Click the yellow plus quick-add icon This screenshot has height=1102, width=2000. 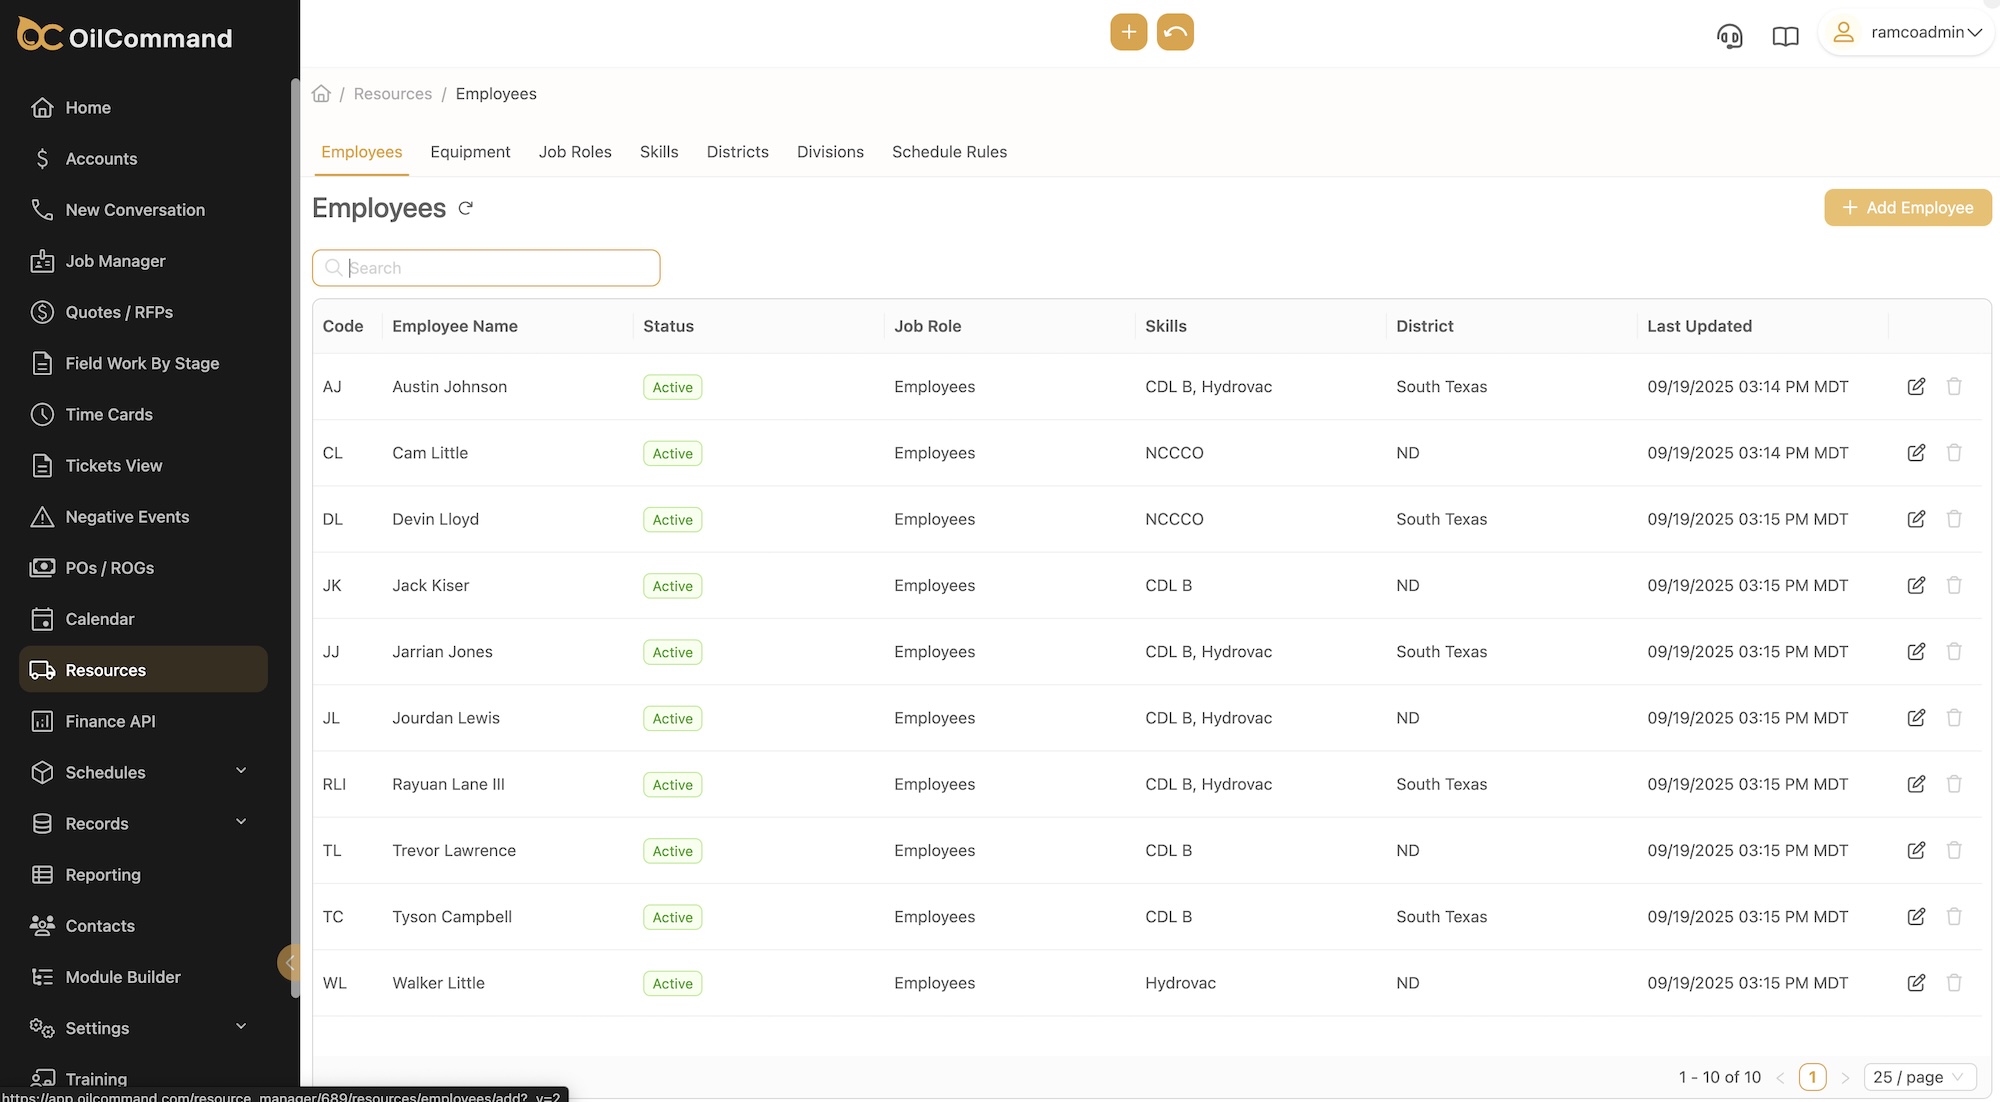coord(1128,32)
